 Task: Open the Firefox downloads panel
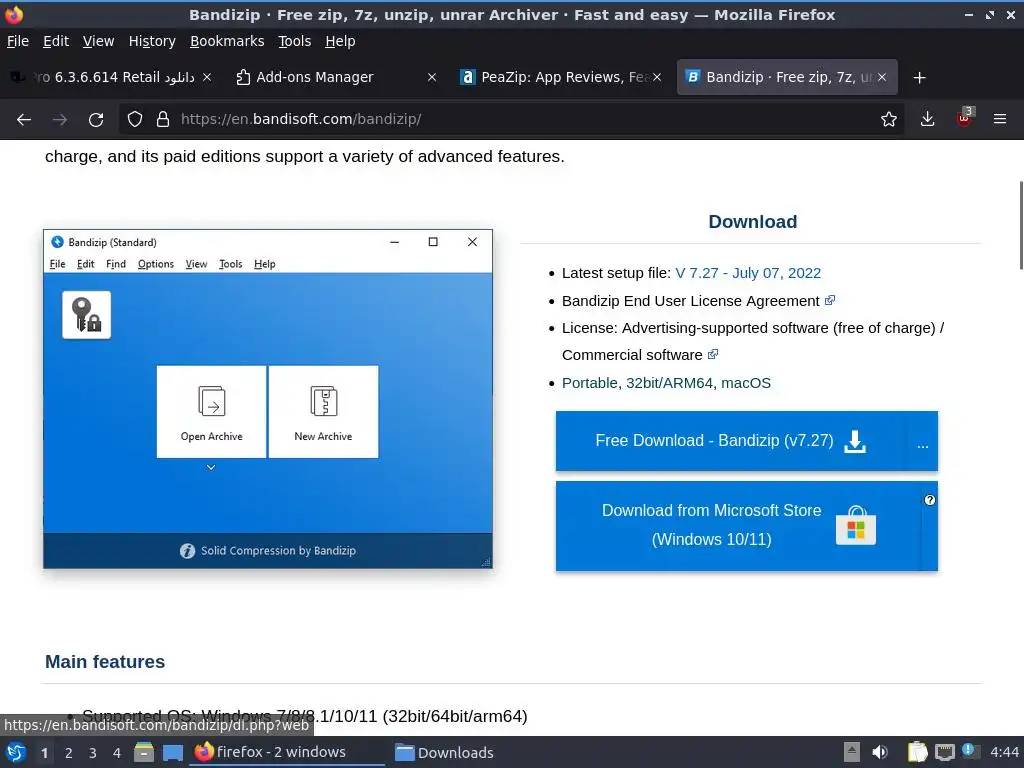pos(927,119)
